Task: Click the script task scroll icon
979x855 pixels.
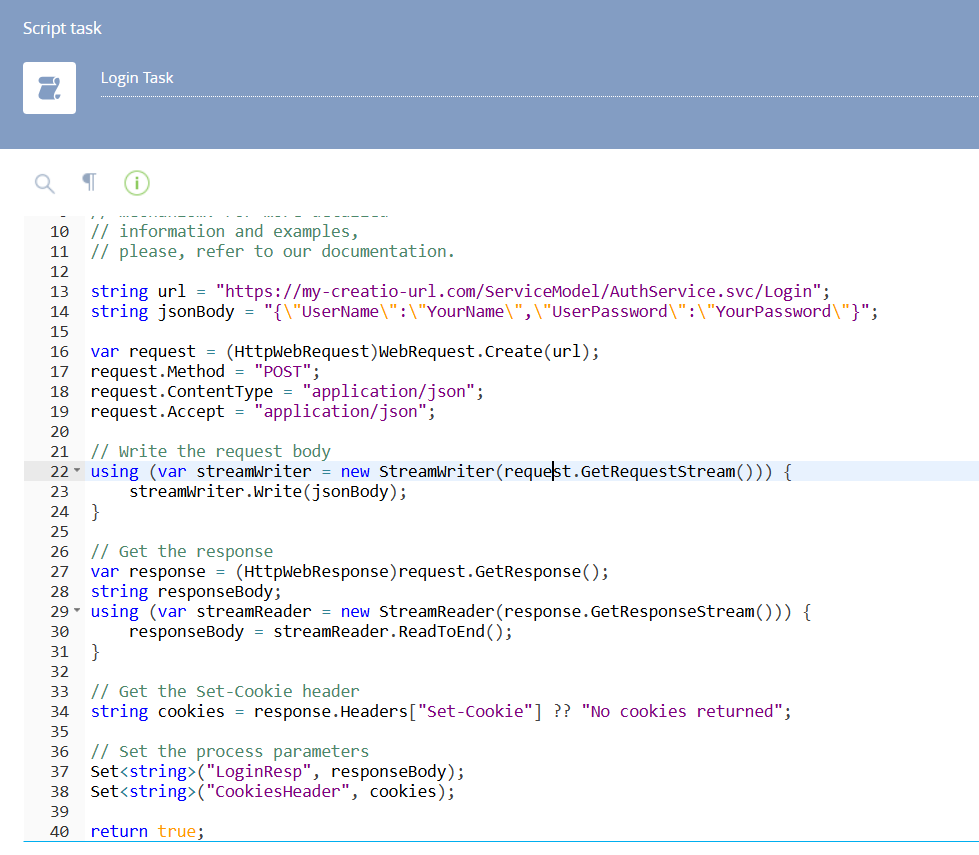Action: pos(49,88)
